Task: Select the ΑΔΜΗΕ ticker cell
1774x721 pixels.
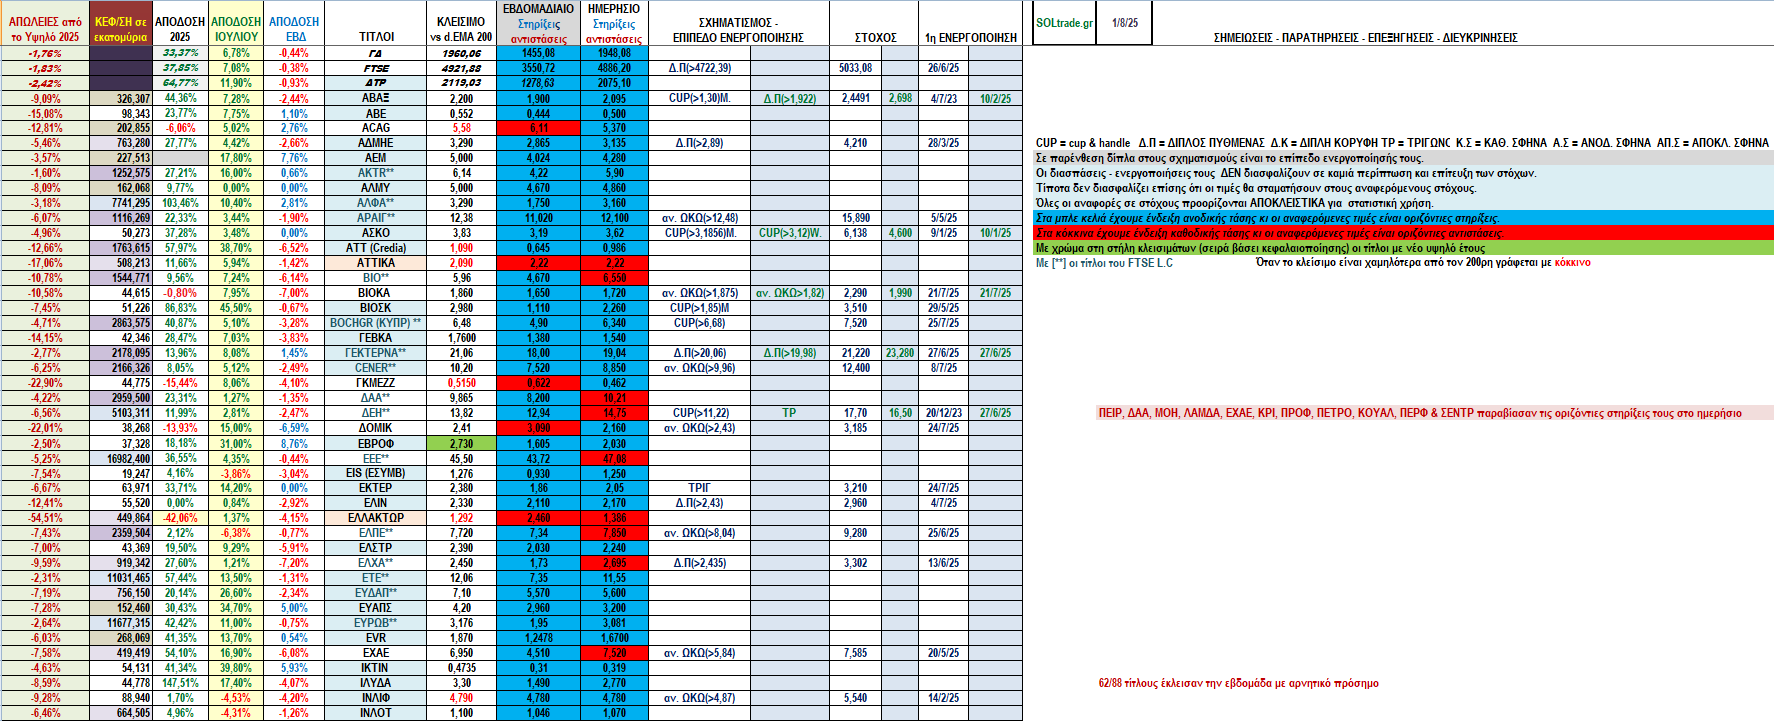Action: click(x=376, y=143)
